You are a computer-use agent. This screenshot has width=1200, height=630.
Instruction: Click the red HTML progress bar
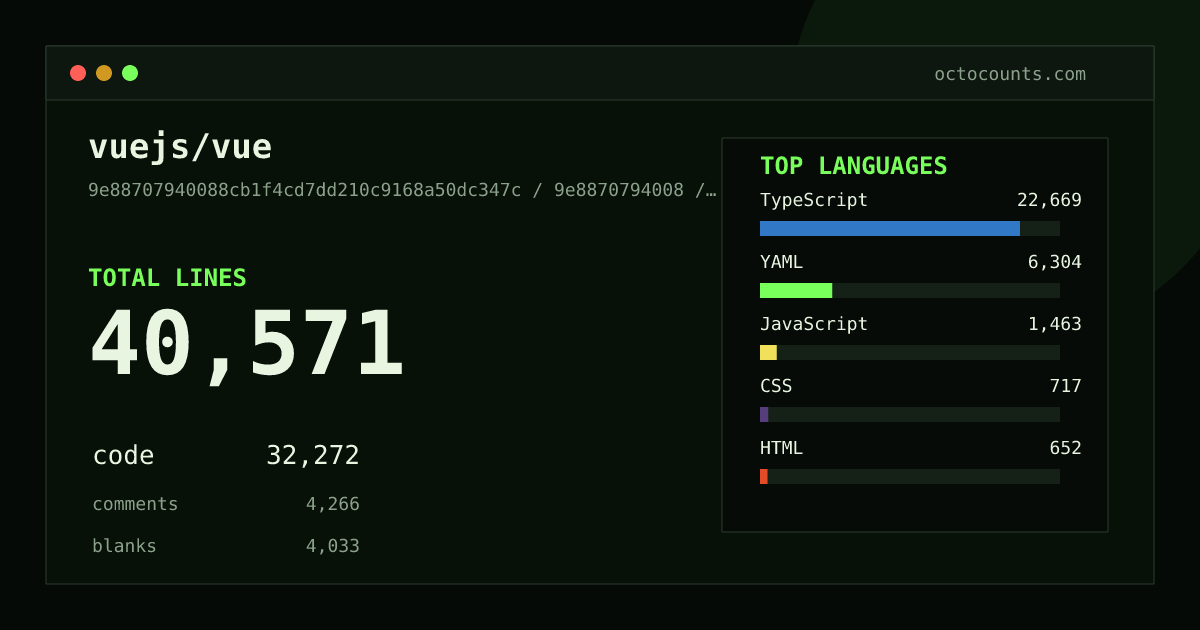coord(764,476)
